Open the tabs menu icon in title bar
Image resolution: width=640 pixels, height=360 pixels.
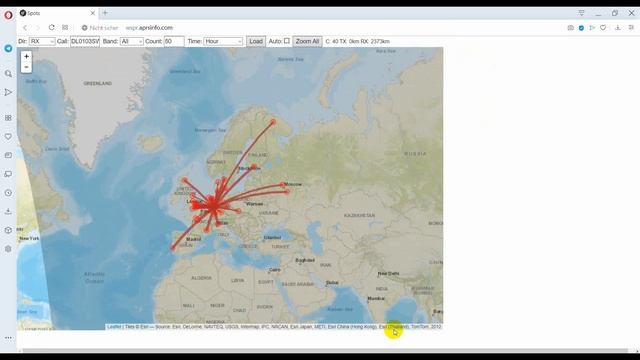[581, 13]
